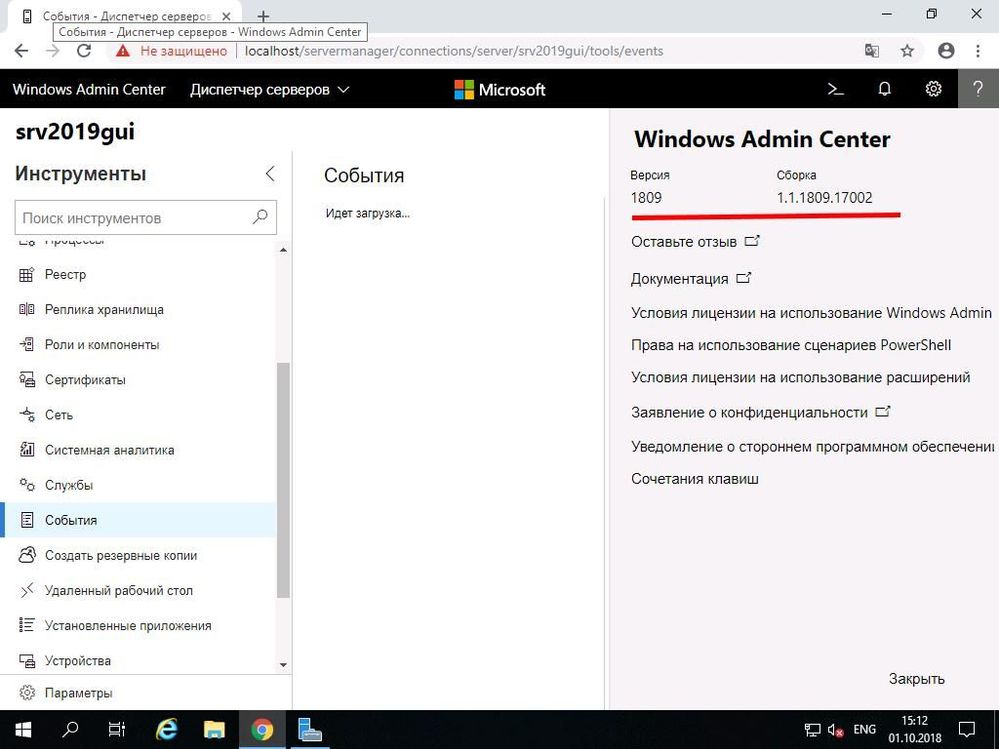This screenshot has width=999, height=749.
Task: Click the Installed apps (Установленные приложения) icon
Action: tap(27, 625)
